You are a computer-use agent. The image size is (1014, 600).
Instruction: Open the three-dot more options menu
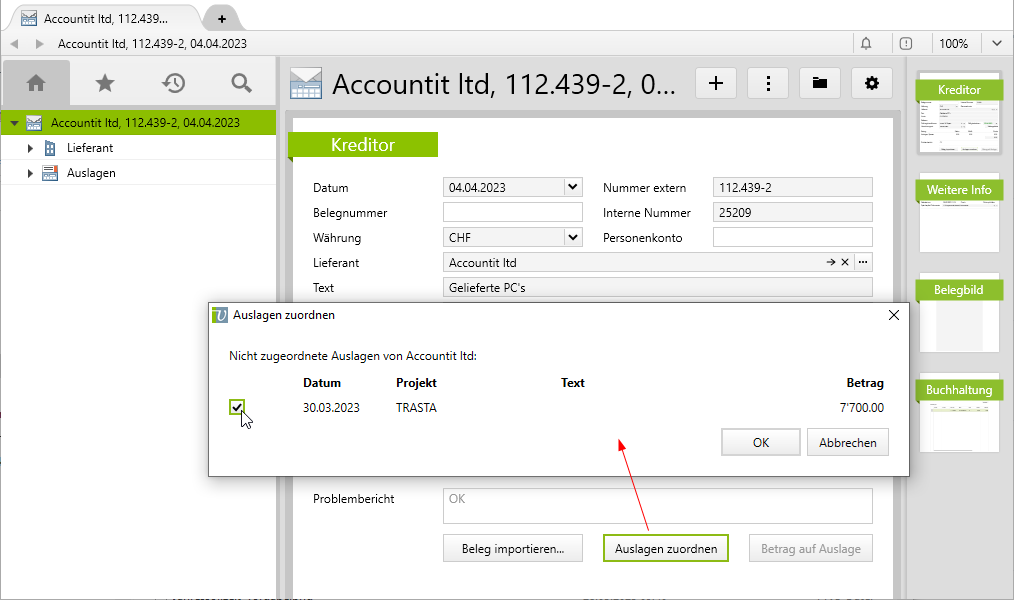(768, 84)
